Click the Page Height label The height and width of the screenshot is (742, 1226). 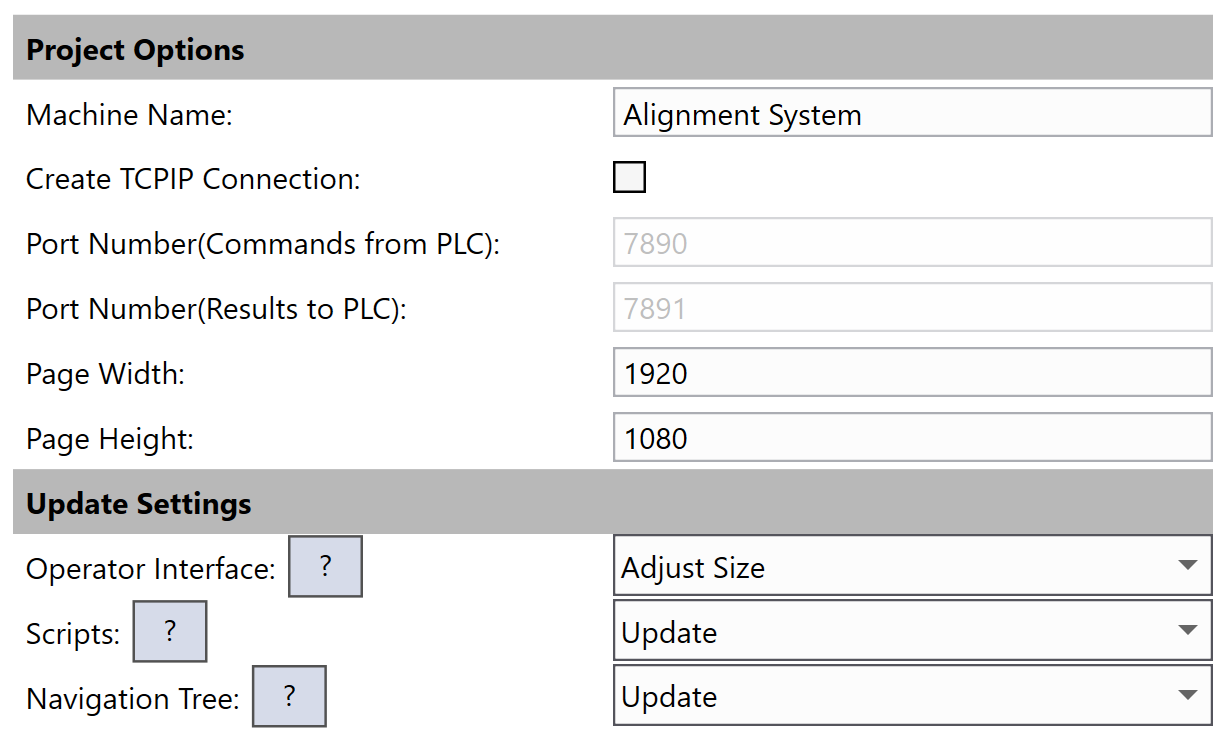110,439
